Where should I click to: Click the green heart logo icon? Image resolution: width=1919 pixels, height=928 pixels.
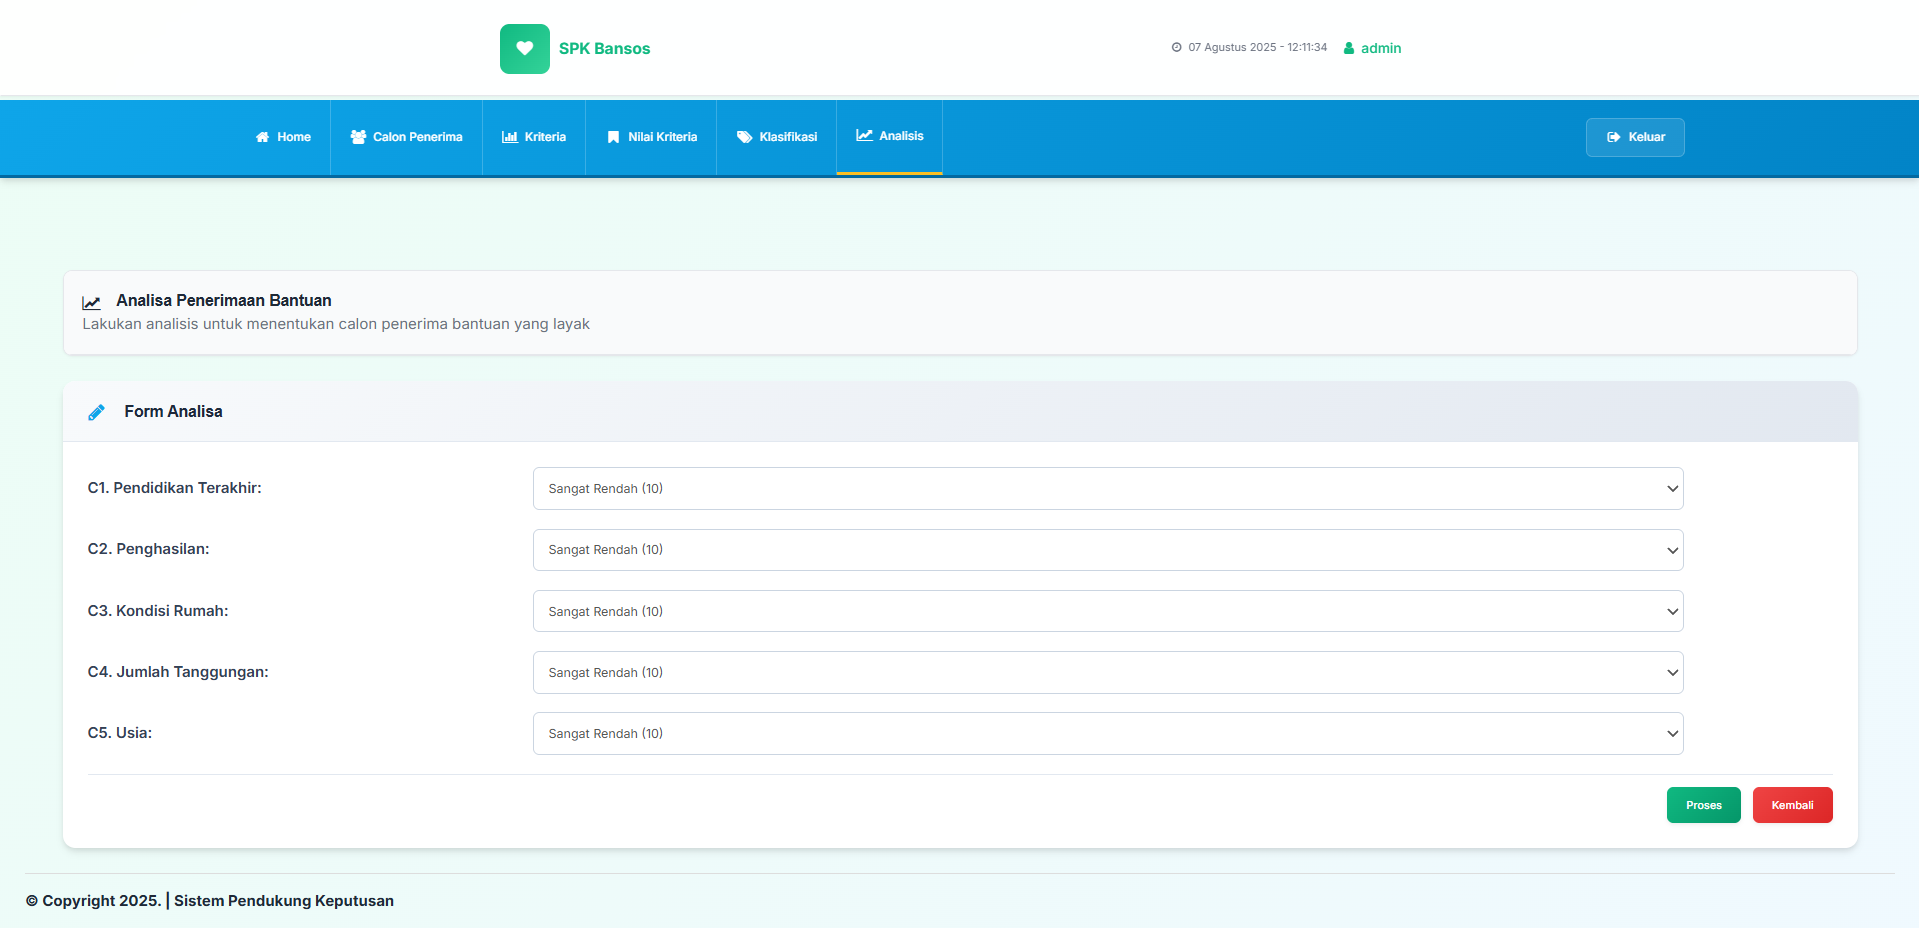point(524,49)
